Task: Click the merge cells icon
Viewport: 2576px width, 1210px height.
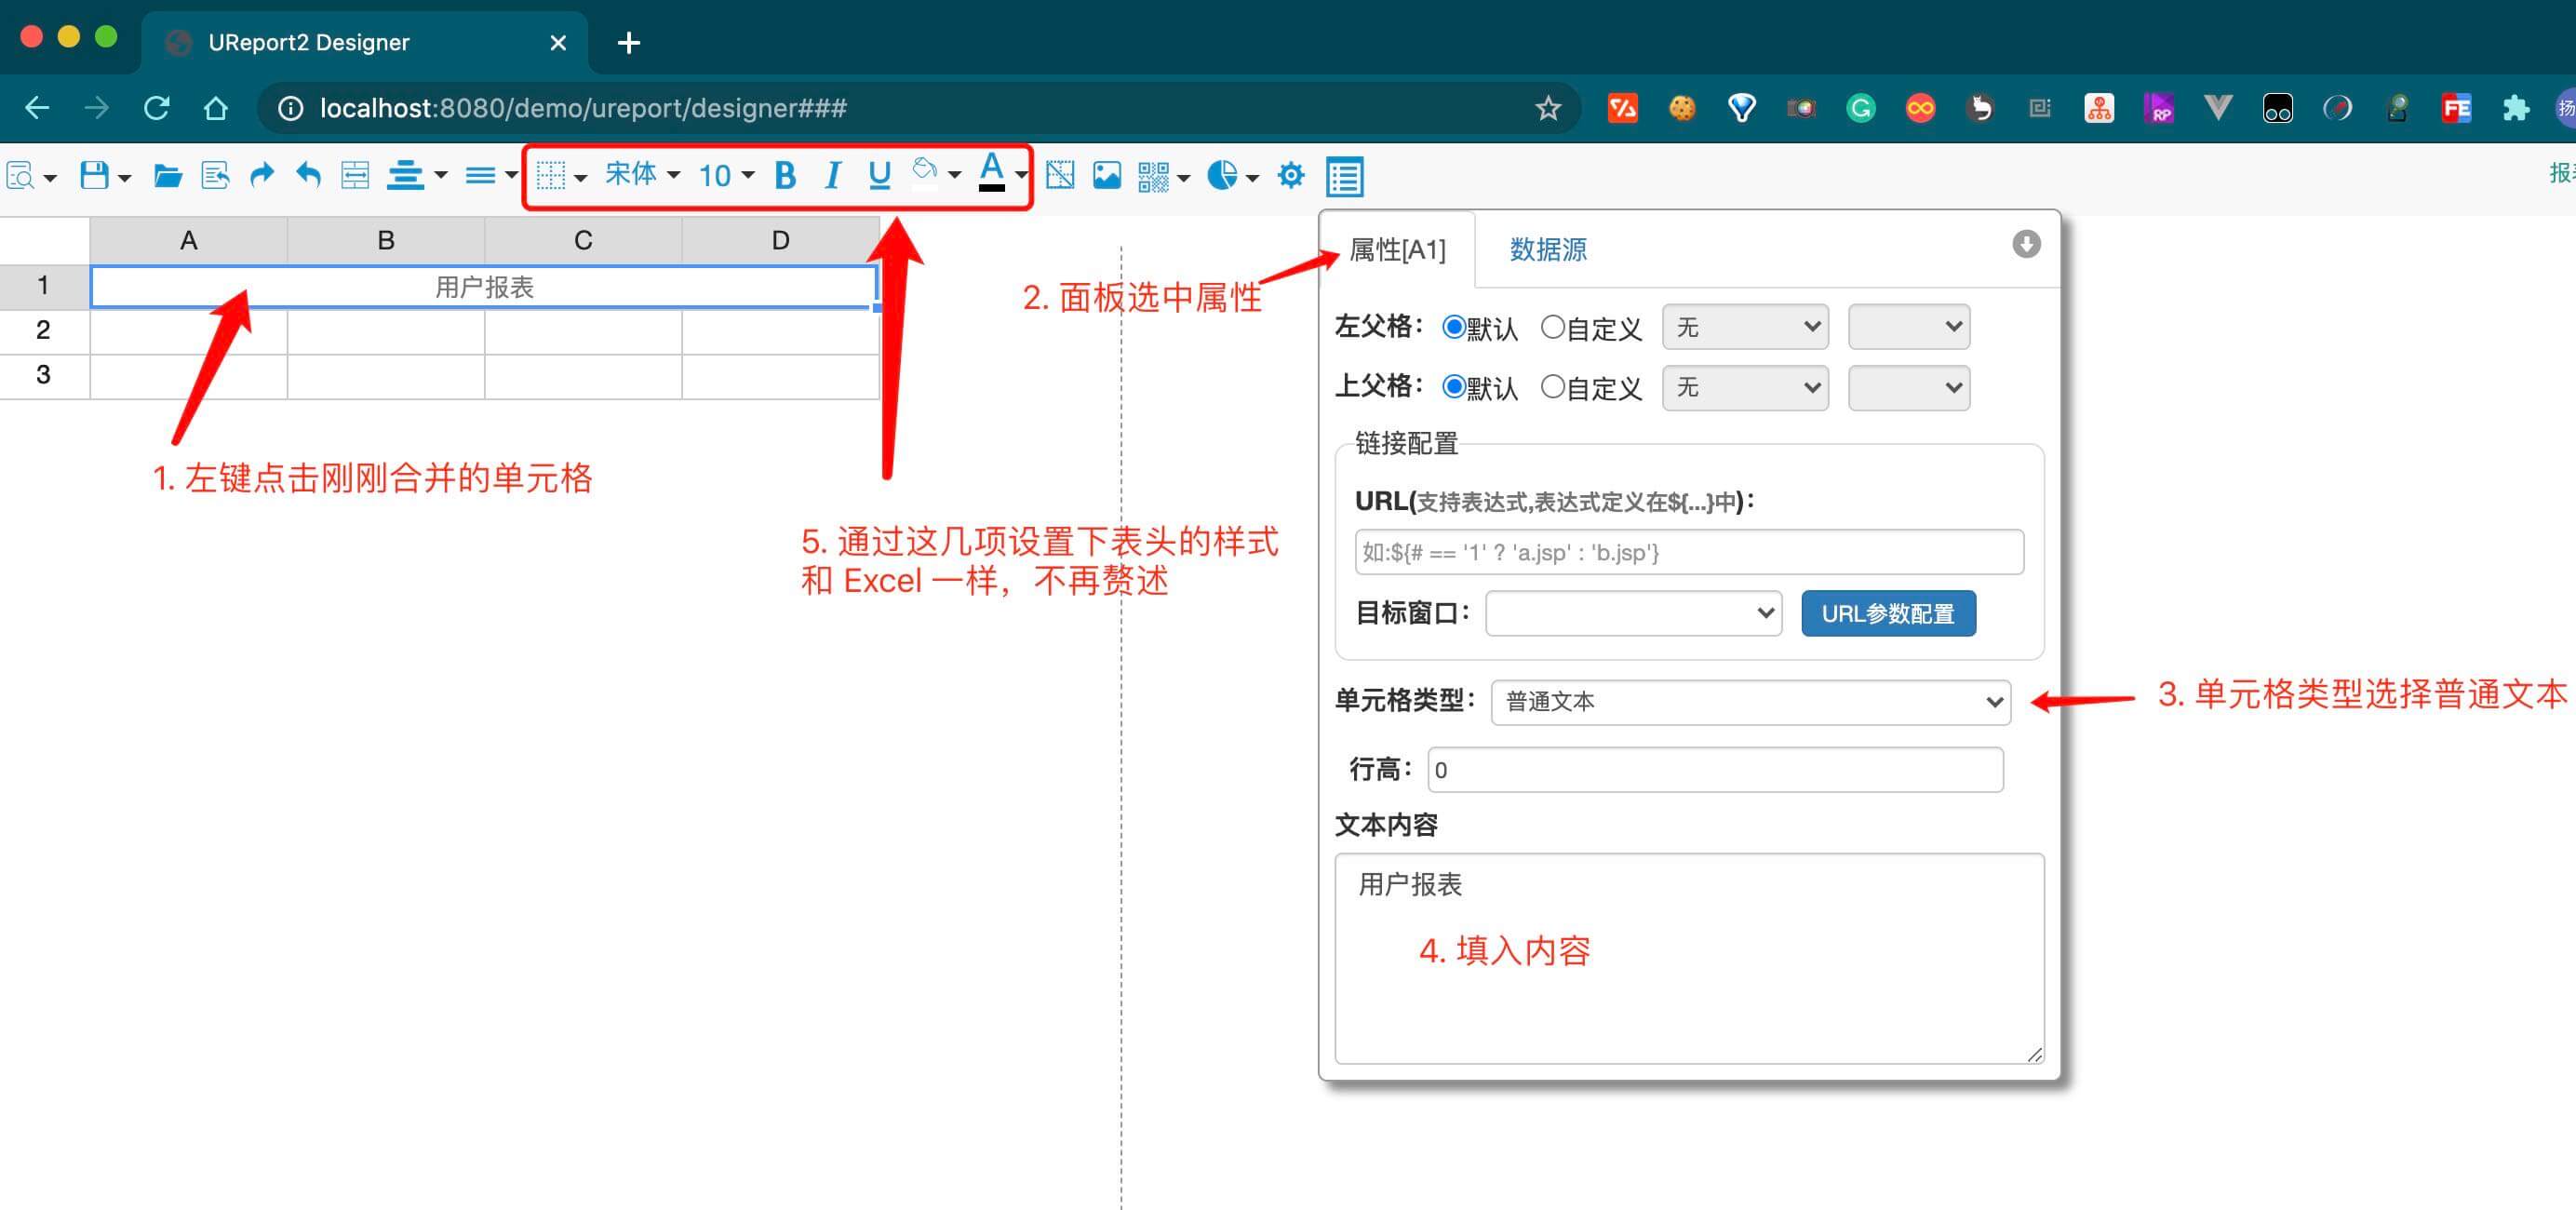Action: coord(355,176)
